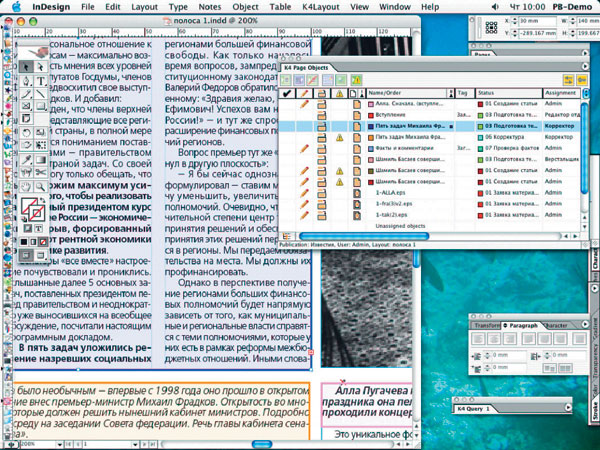Toggle pencil edit mark in Факты и комментарии row
The height and width of the screenshot is (450, 600).
click(304, 148)
